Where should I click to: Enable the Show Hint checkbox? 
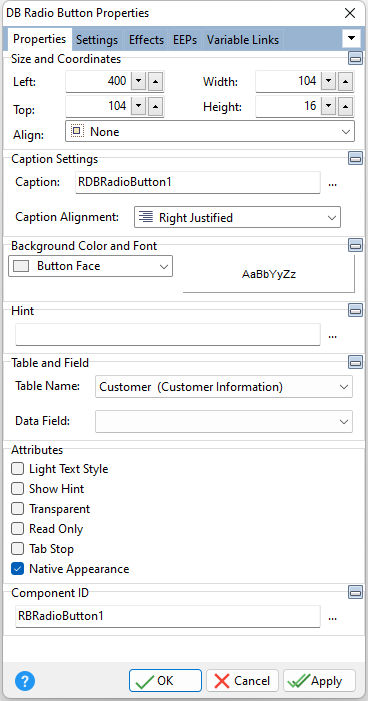[x=17, y=489]
